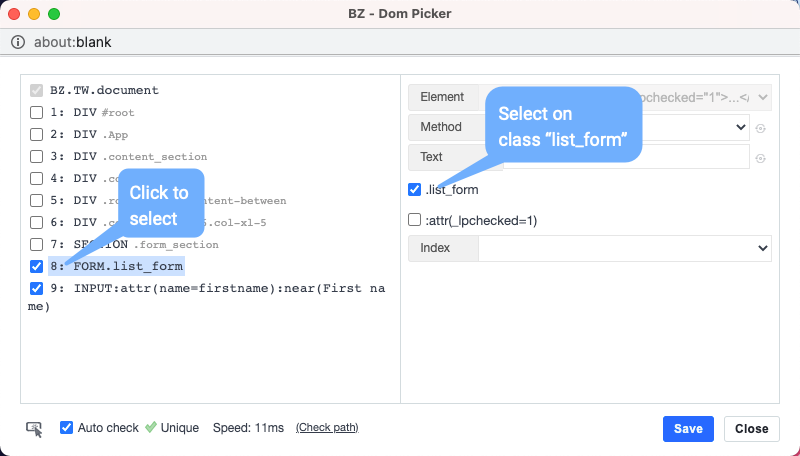This screenshot has height=456, width=800.
Task: Open the Element dropdown
Action: pos(625,97)
